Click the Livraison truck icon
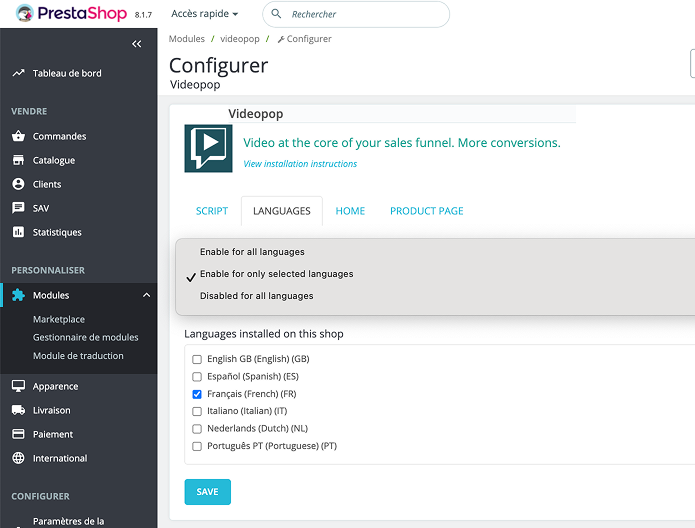Screen dimensions: 695x528 point(18,410)
